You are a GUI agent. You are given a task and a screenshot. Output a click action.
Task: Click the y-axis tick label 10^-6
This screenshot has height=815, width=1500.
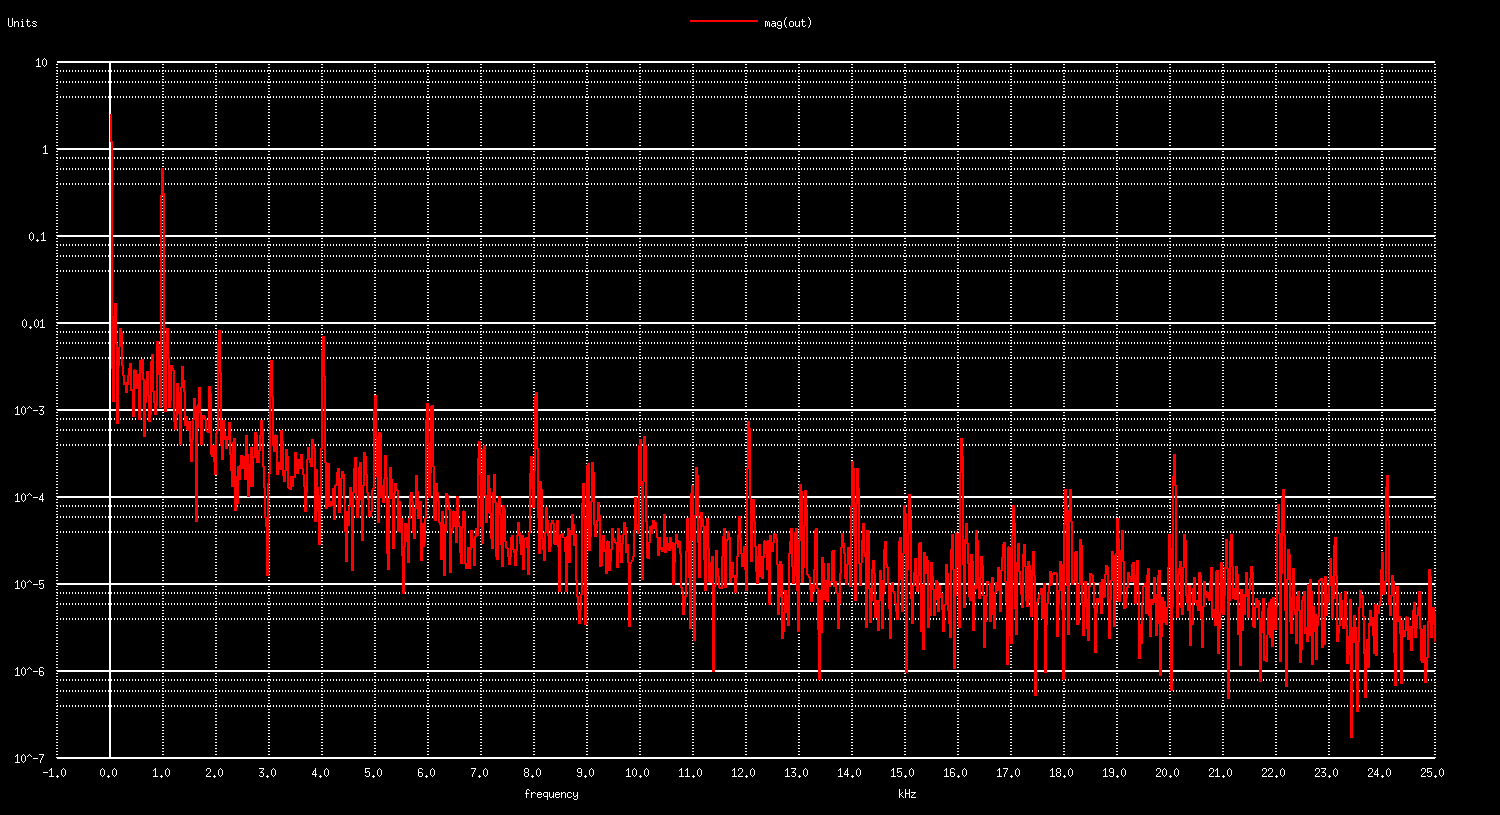pos(31,671)
